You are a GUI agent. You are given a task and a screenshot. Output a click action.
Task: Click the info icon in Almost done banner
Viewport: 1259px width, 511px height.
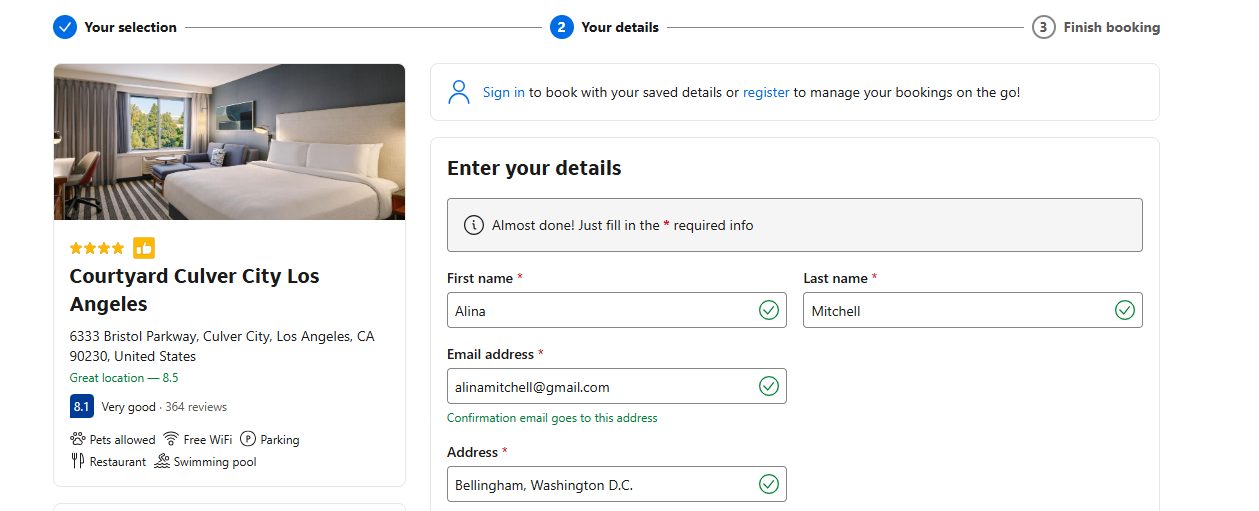pos(474,225)
